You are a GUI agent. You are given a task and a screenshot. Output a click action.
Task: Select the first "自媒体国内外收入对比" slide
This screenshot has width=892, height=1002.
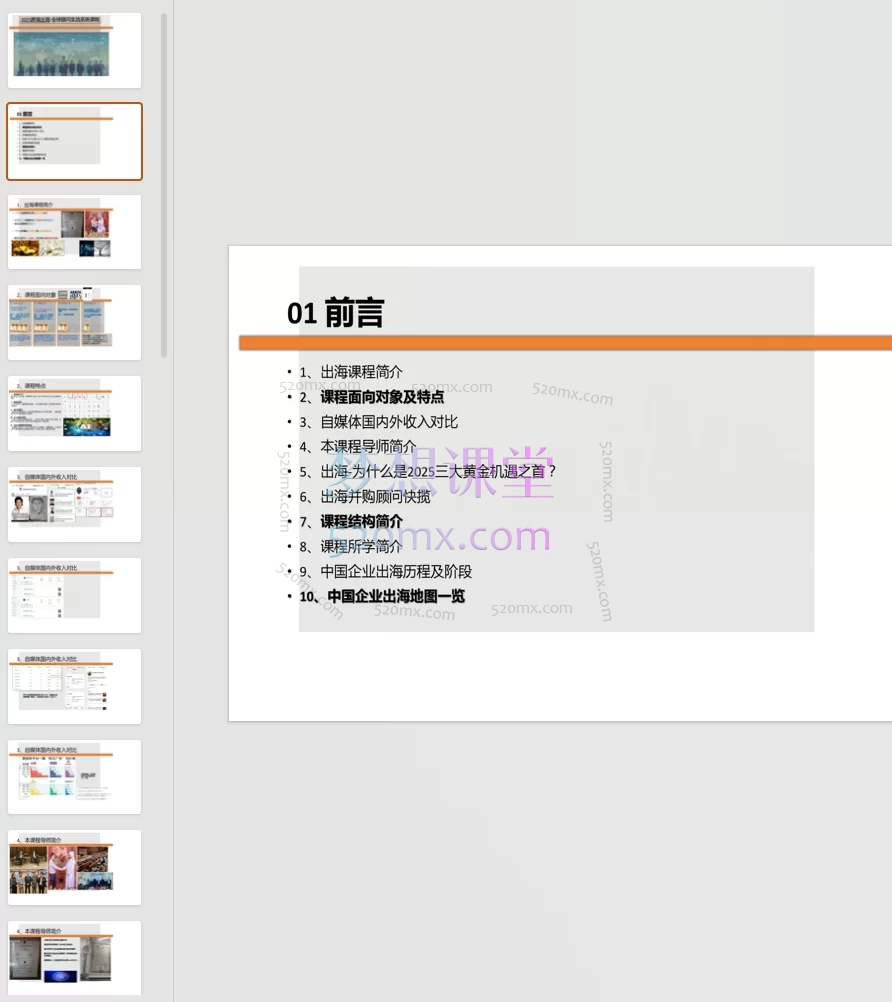(74, 503)
